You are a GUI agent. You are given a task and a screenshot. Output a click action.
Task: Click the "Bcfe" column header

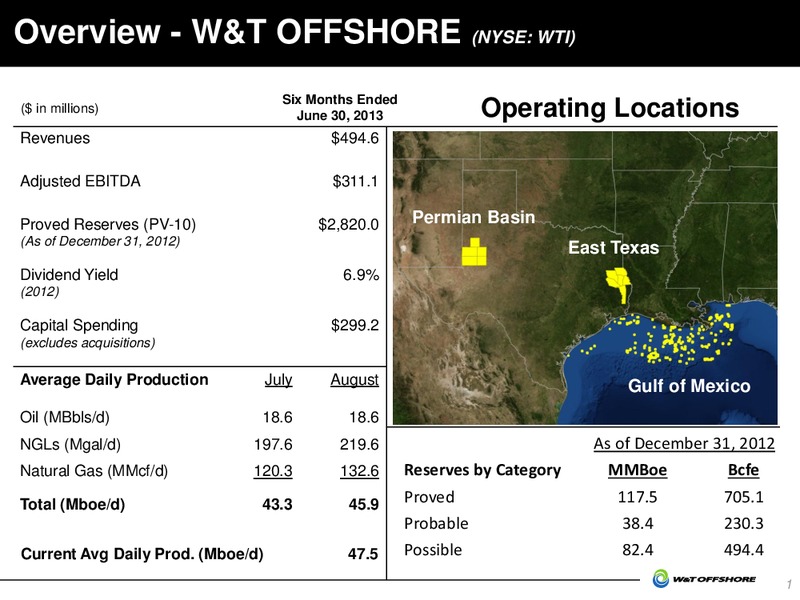[x=743, y=470]
